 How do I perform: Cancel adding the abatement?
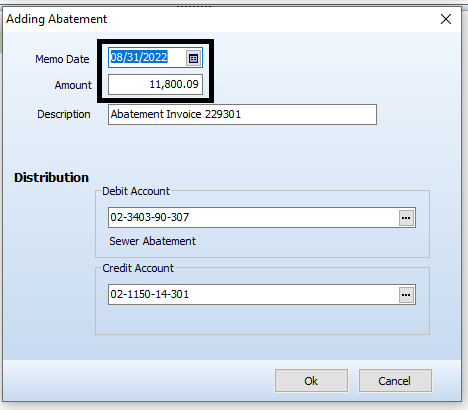click(x=395, y=381)
